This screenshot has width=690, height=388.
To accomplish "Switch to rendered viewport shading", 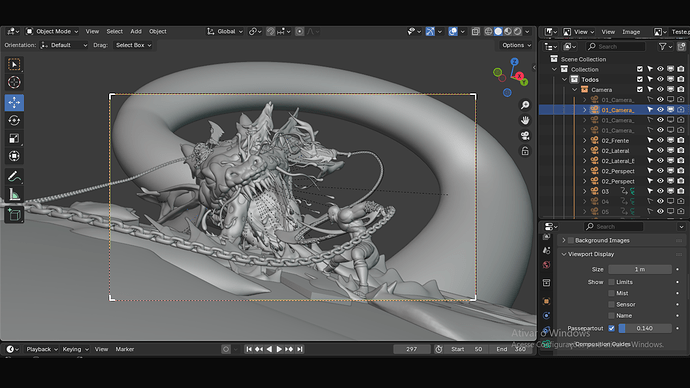I will click(518, 32).
